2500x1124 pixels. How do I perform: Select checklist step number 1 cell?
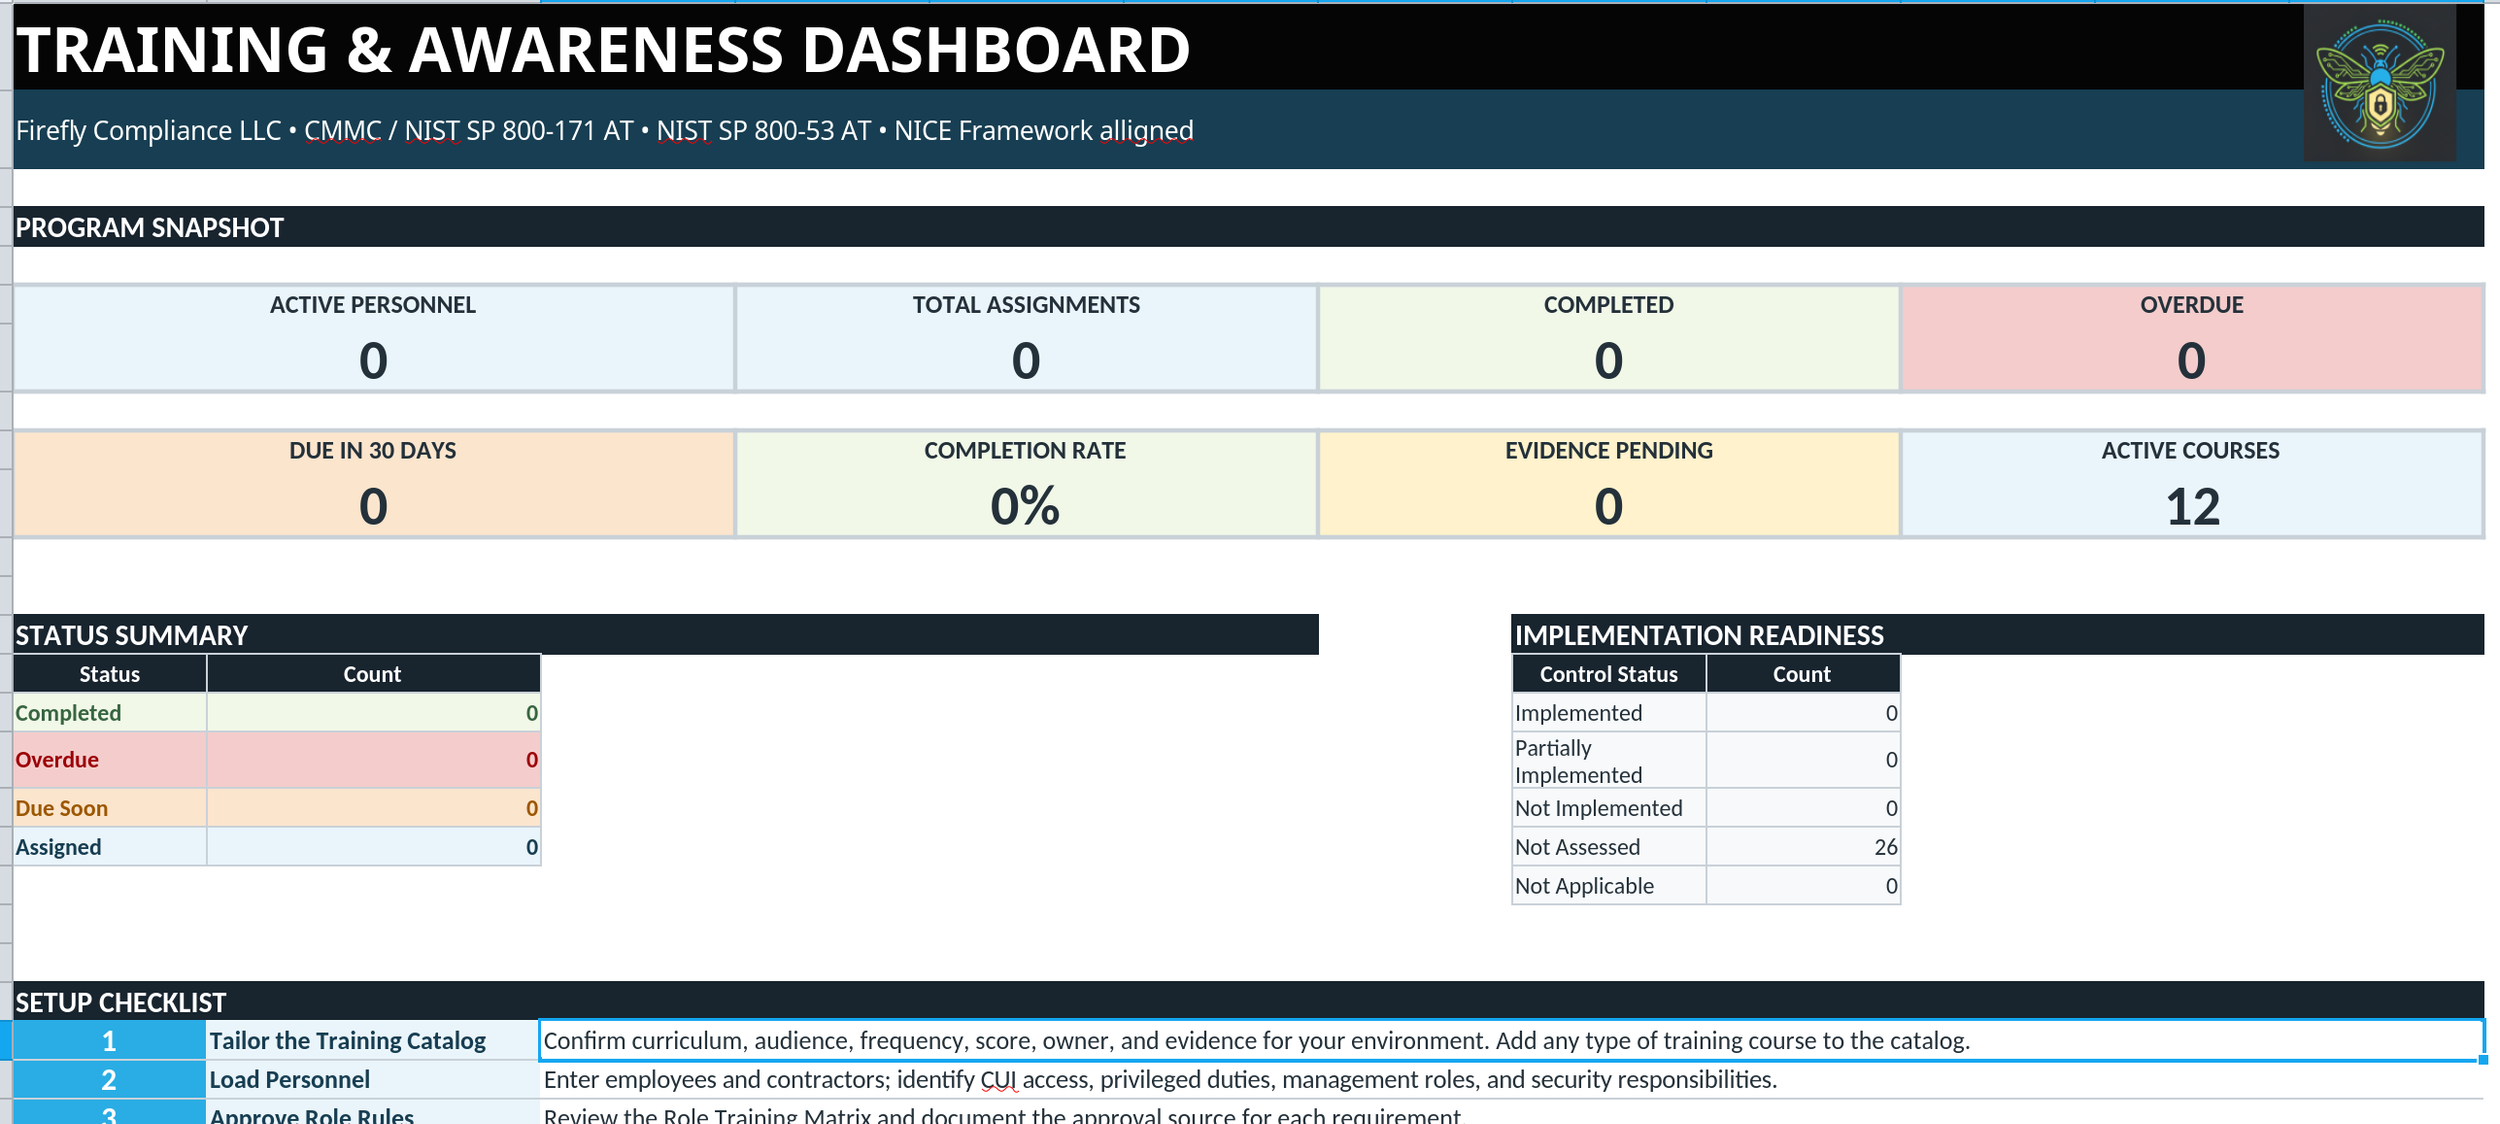tap(109, 1041)
